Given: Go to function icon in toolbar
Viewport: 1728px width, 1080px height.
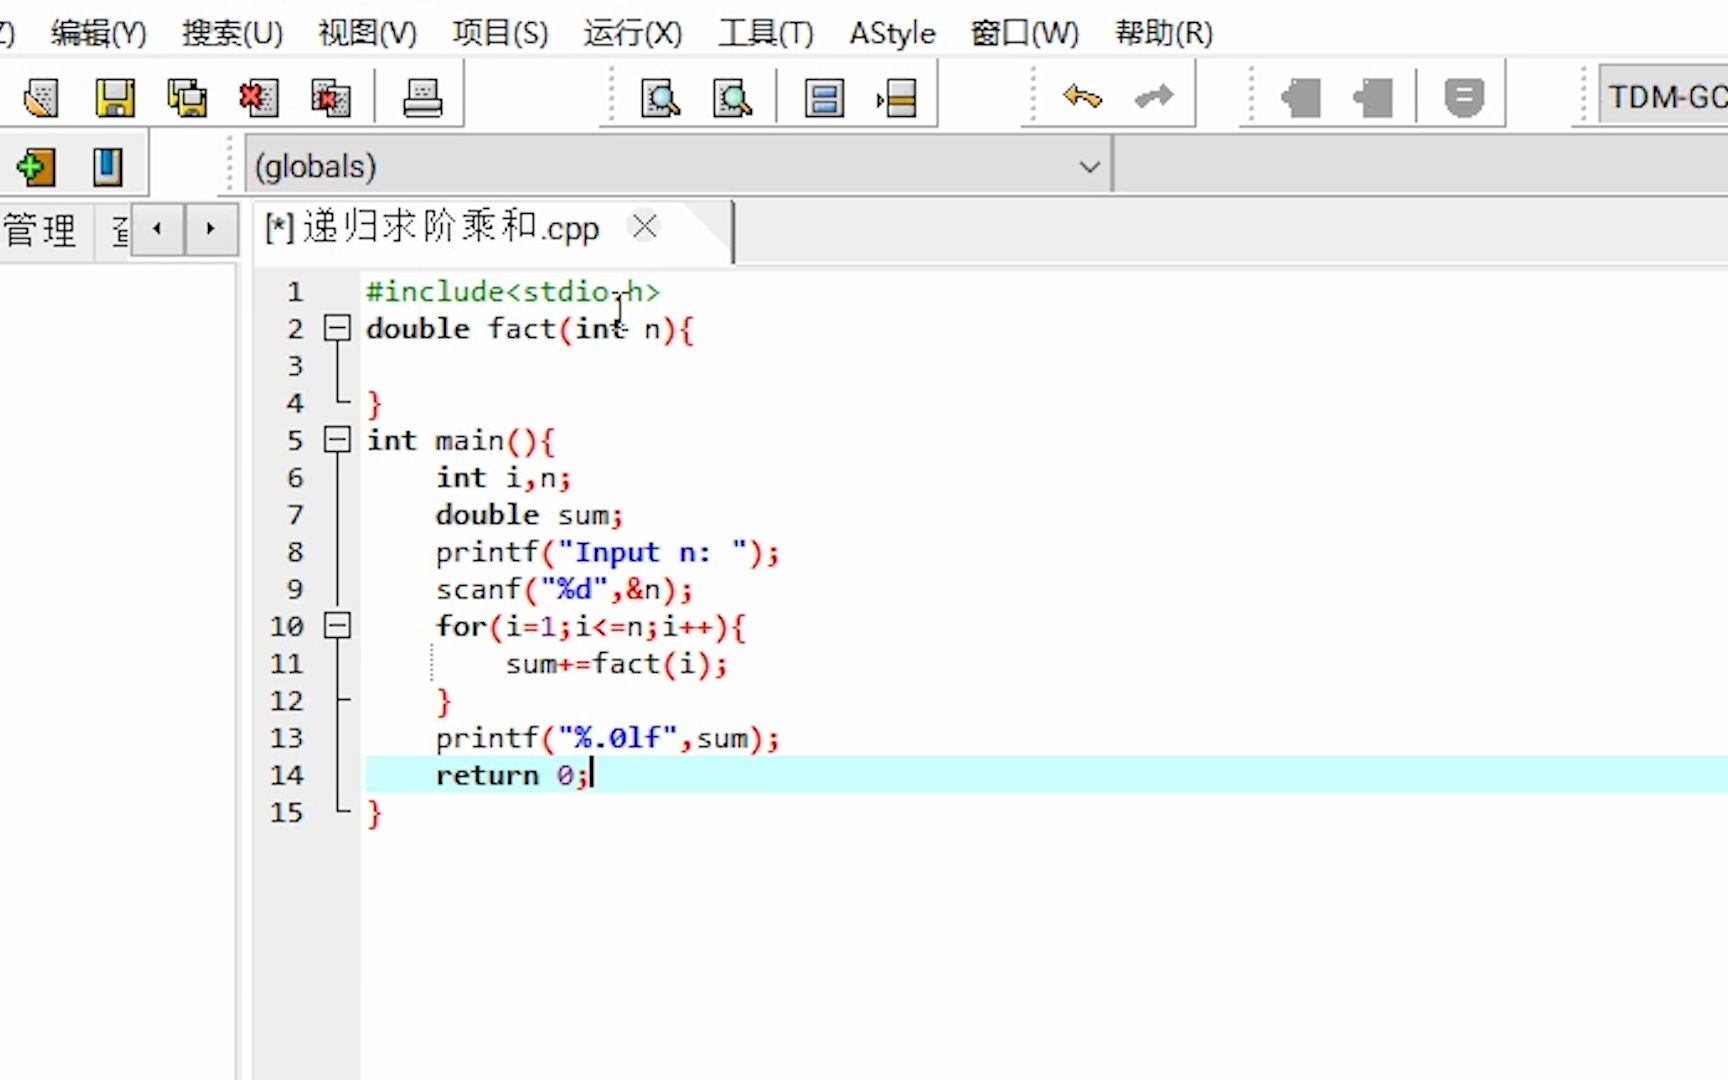Looking at the screenshot, I should click(x=824, y=98).
